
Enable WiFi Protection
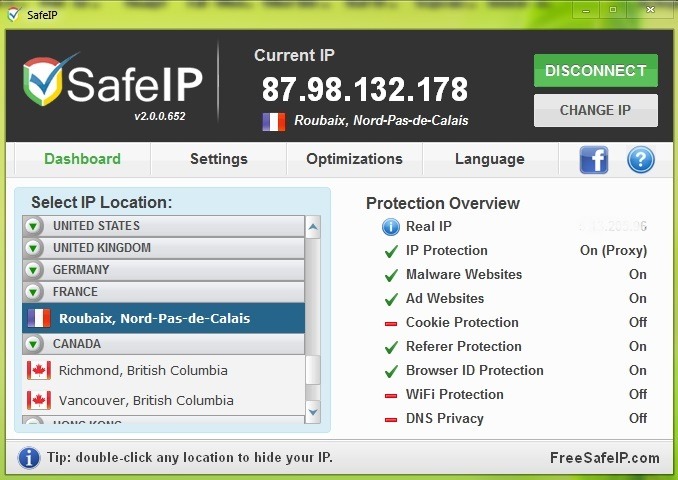pyautogui.click(x=391, y=395)
